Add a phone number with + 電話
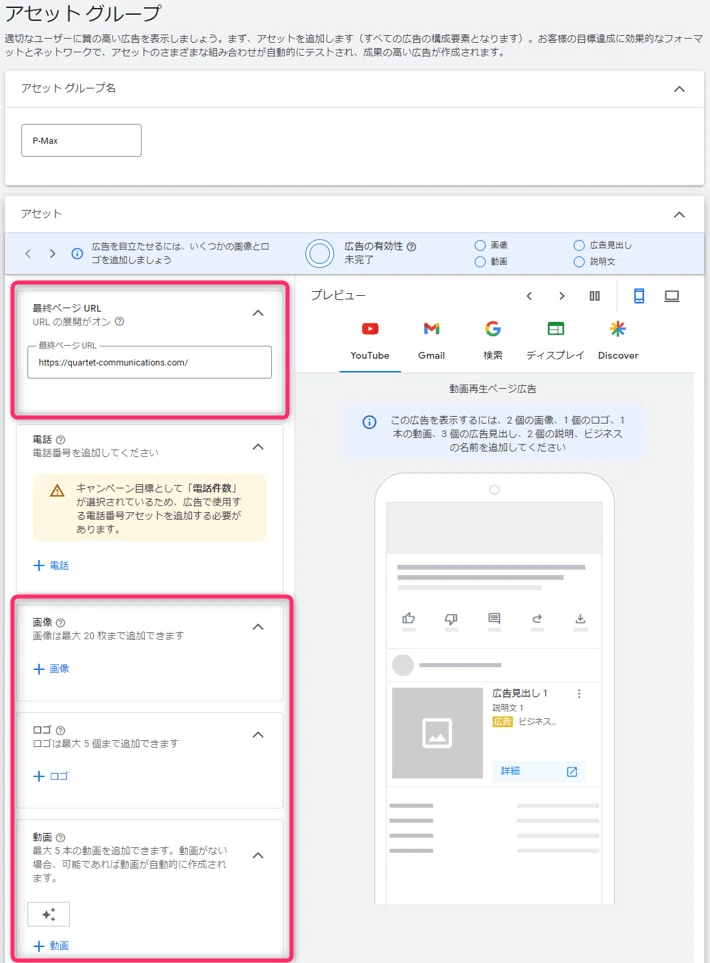 pyautogui.click(x=50, y=565)
